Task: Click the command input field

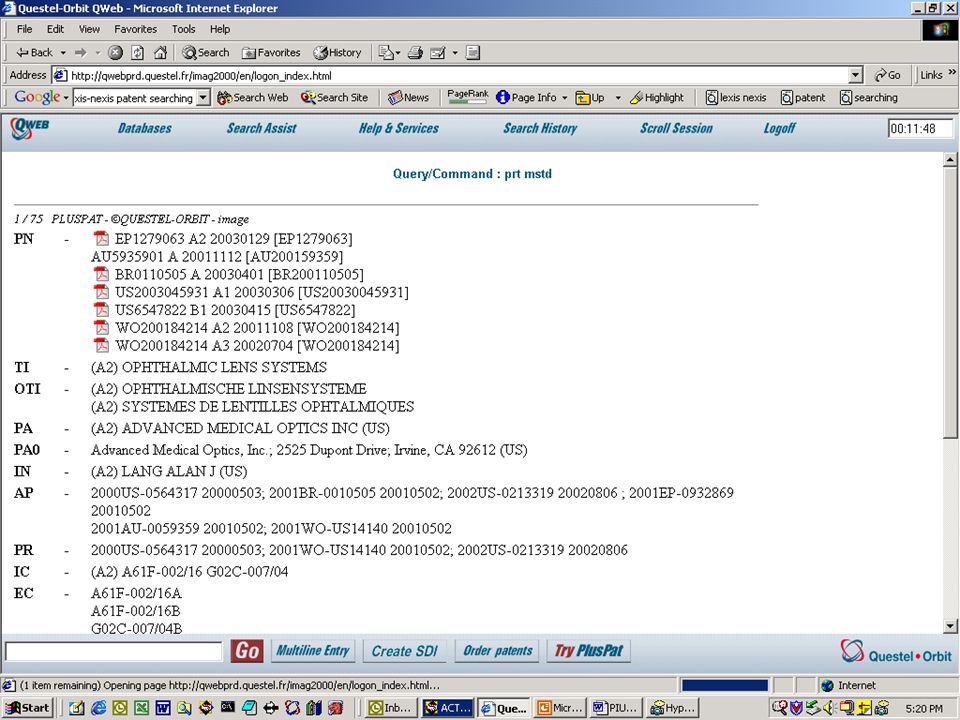Action: pos(113,651)
